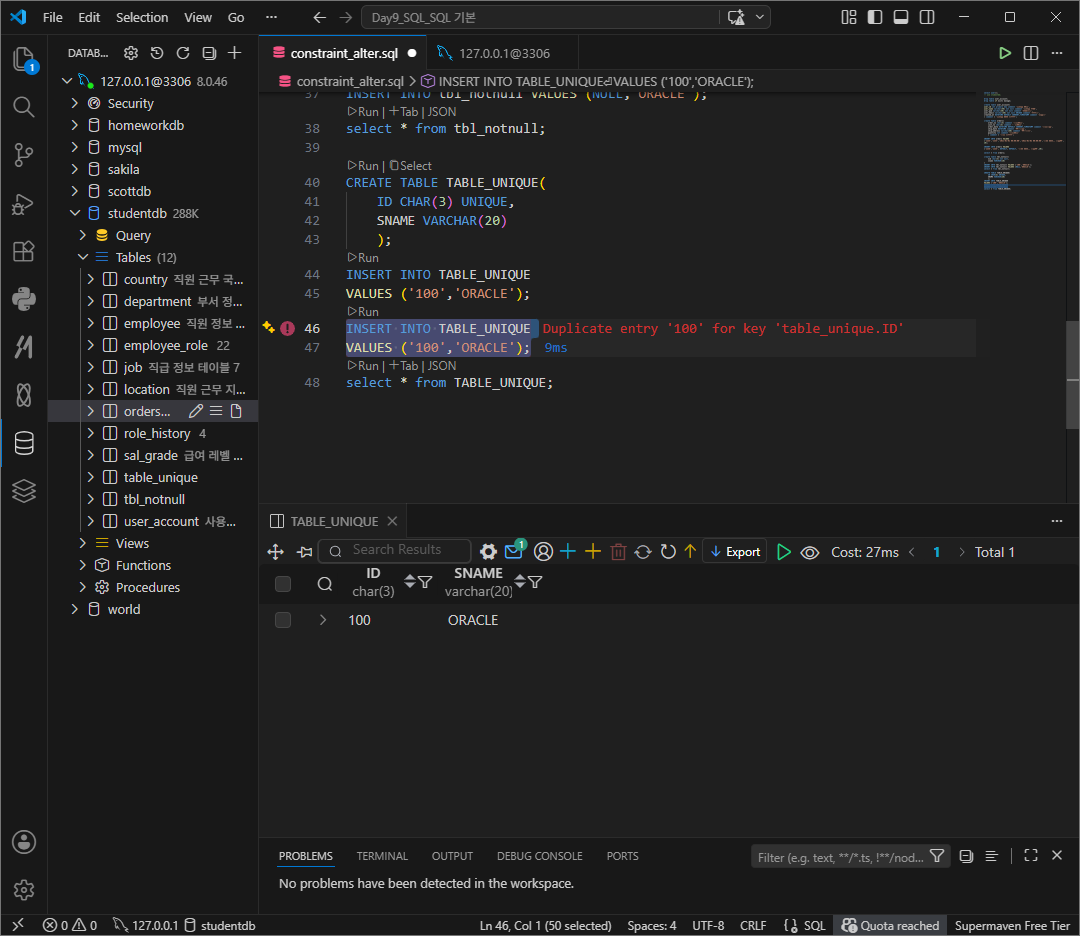The width and height of the screenshot is (1080, 936).
Task: Expand the sakila database
Action: tap(75, 169)
